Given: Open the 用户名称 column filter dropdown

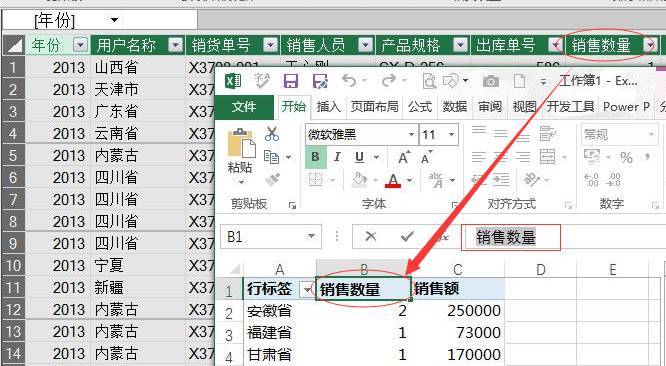Looking at the screenshot, I should 175,45.
